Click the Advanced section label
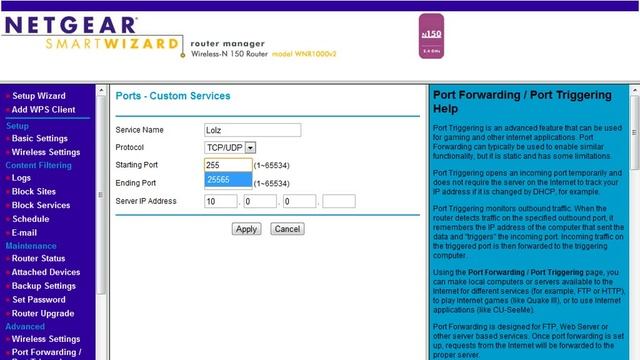The width and height of the screenshot is (640, 360). [x=25, y=327]
